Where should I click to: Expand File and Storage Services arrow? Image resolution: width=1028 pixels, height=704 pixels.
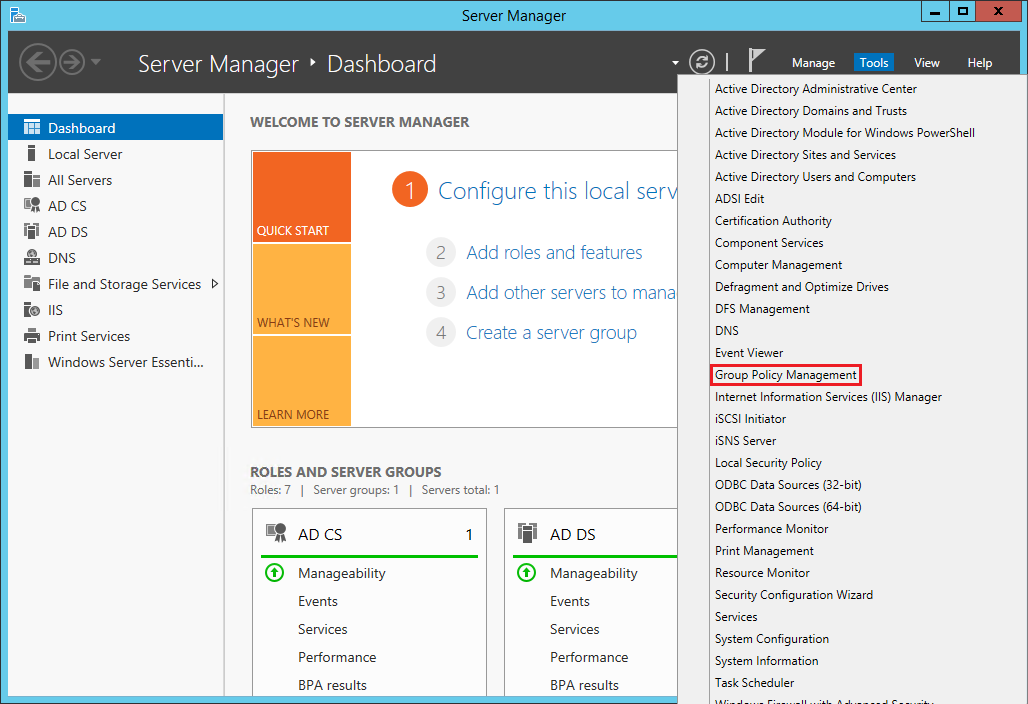point(214,284)
